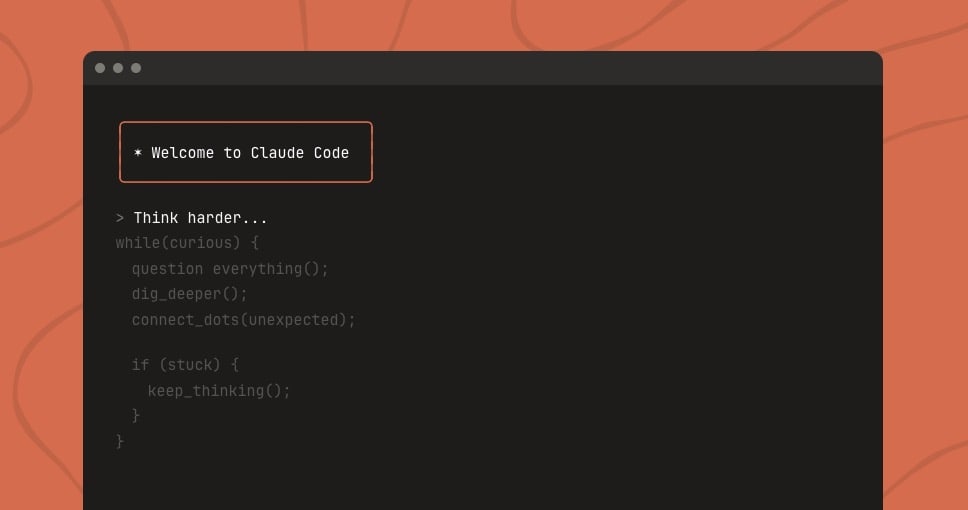
Task: Click the word "curious" in the while condition
Action: [205, 243]
